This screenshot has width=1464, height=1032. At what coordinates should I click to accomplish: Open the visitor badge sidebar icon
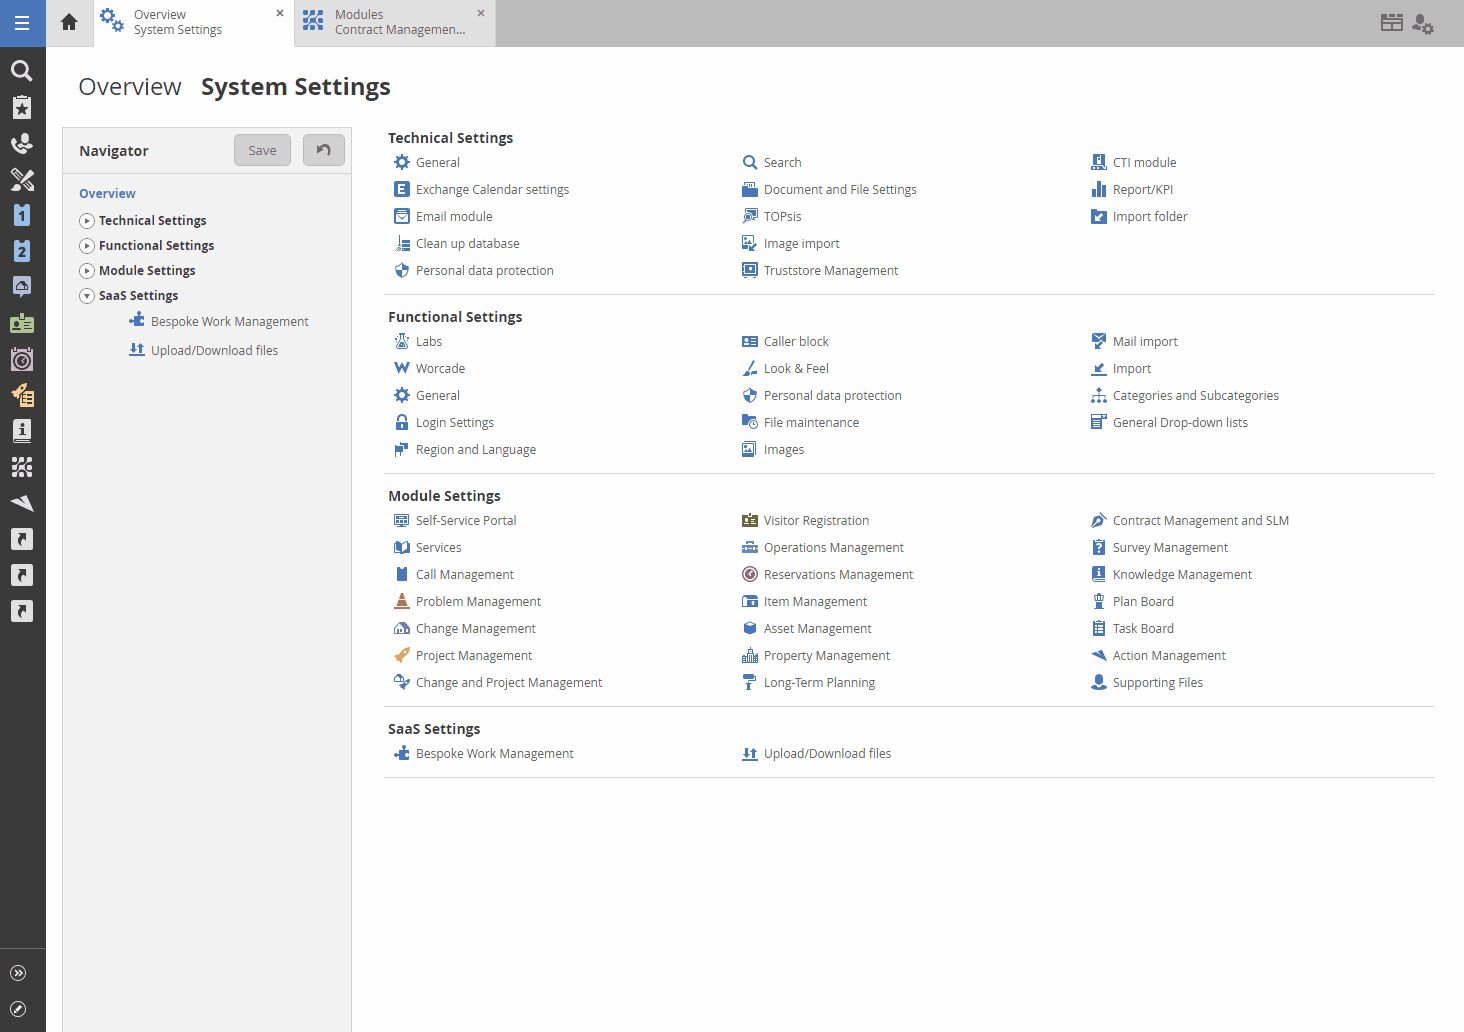pos(22,323)
